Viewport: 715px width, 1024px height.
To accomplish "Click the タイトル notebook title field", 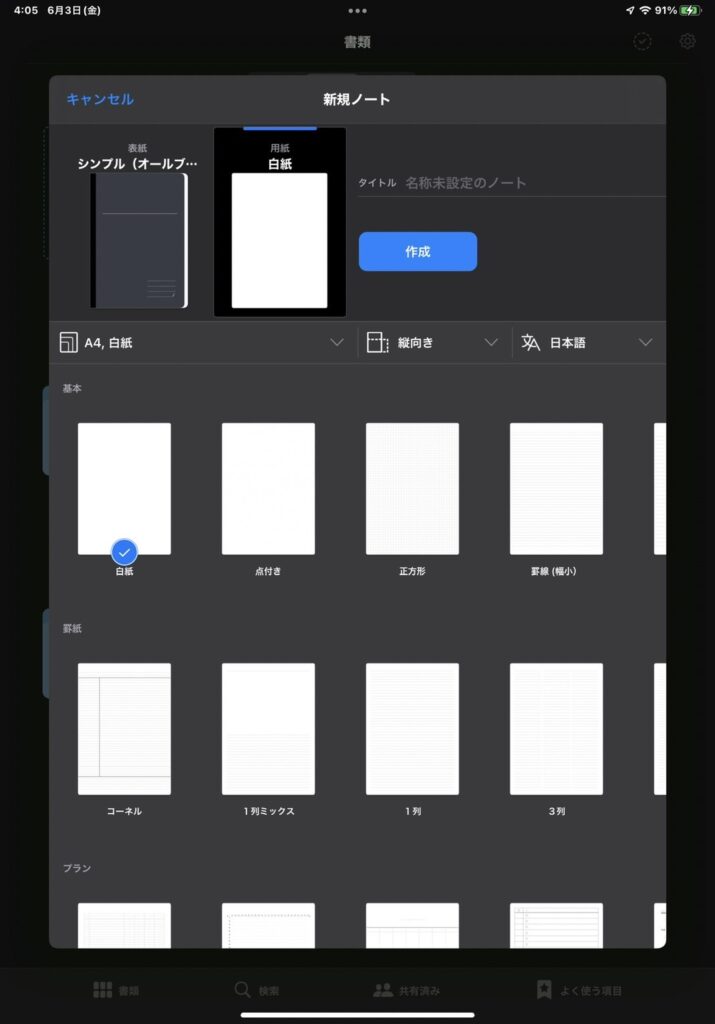I will click(x=530, y=183).
